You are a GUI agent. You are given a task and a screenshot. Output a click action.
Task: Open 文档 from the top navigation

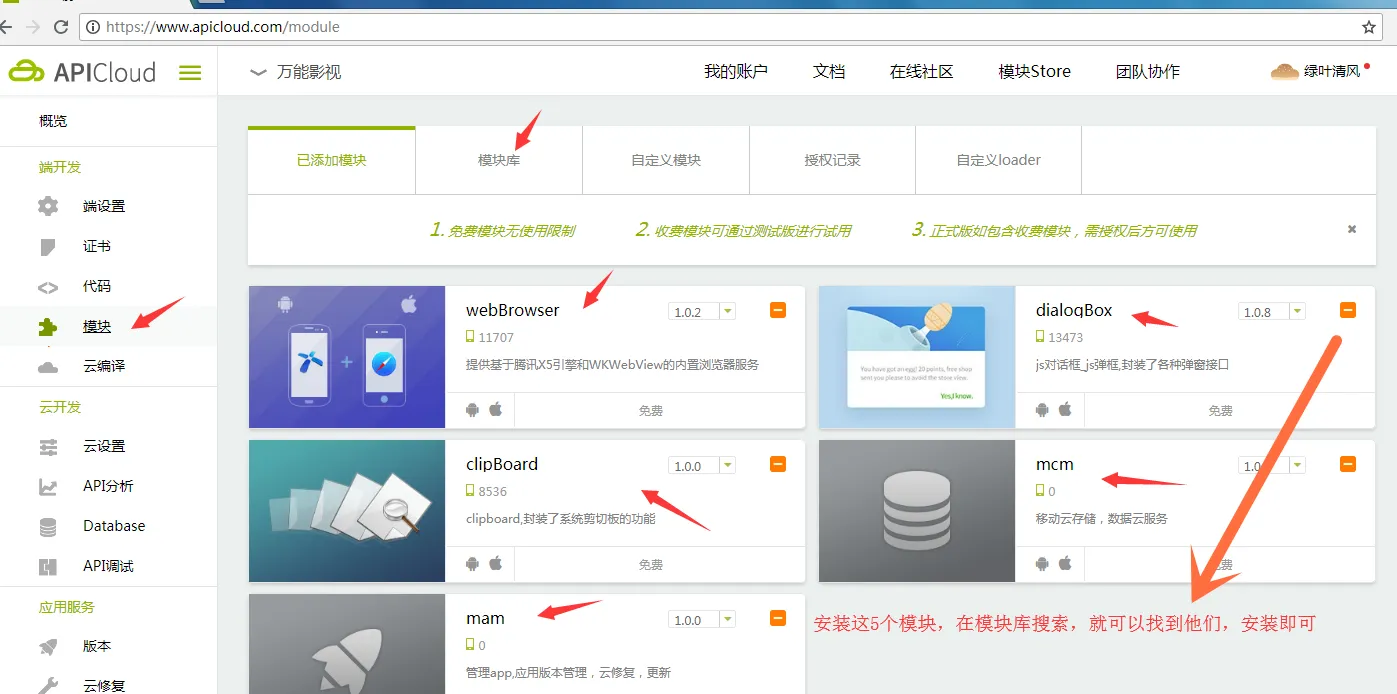pos(829,71)
